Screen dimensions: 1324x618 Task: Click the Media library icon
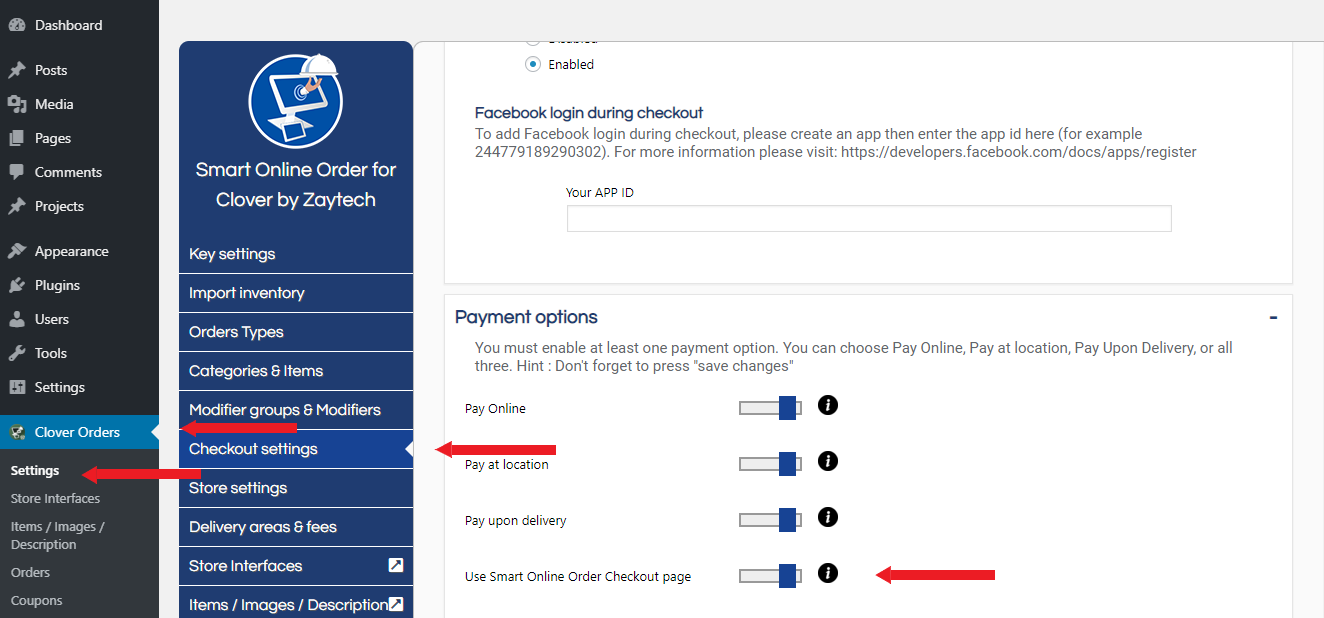click(x=17, y=104)
